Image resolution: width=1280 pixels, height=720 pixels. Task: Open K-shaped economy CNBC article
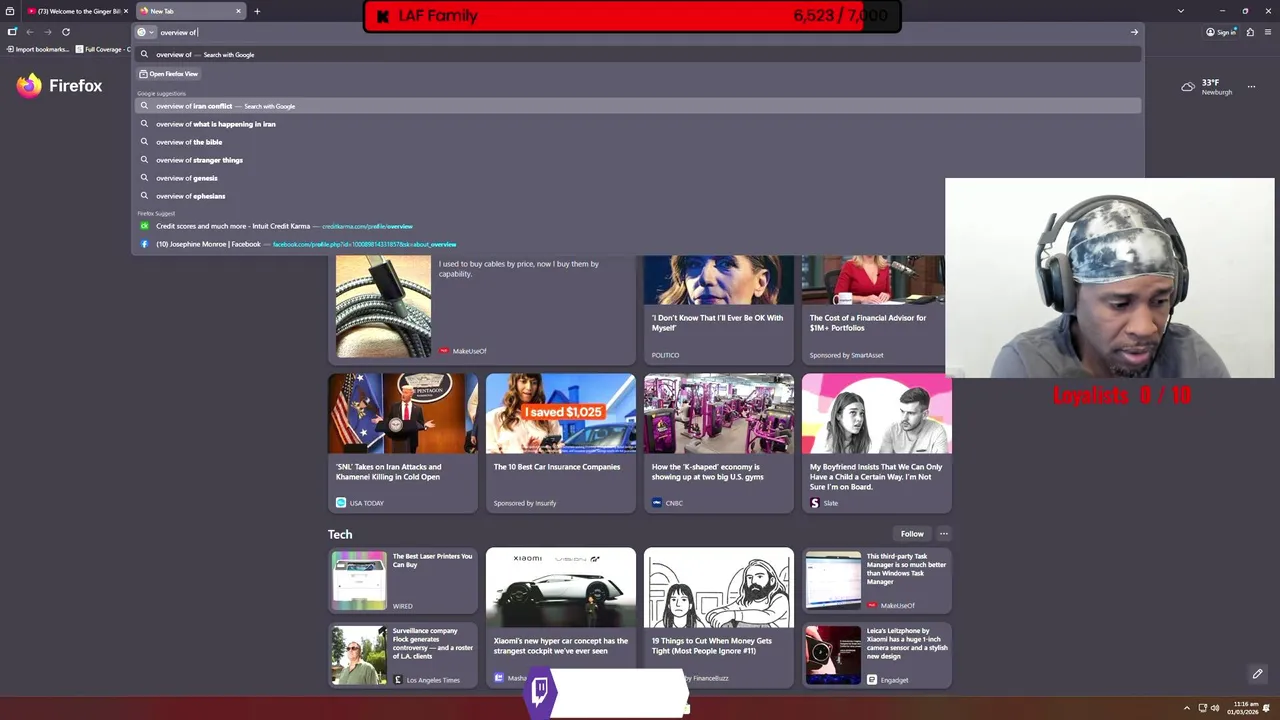tap(718, 442)
